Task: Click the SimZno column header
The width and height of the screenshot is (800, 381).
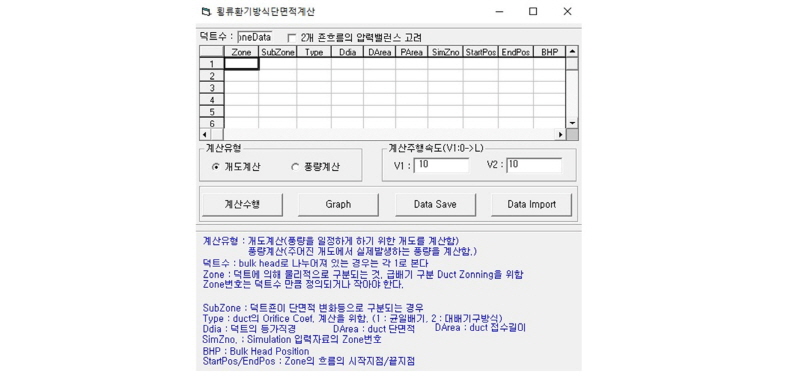Action: tap(445, 52)
